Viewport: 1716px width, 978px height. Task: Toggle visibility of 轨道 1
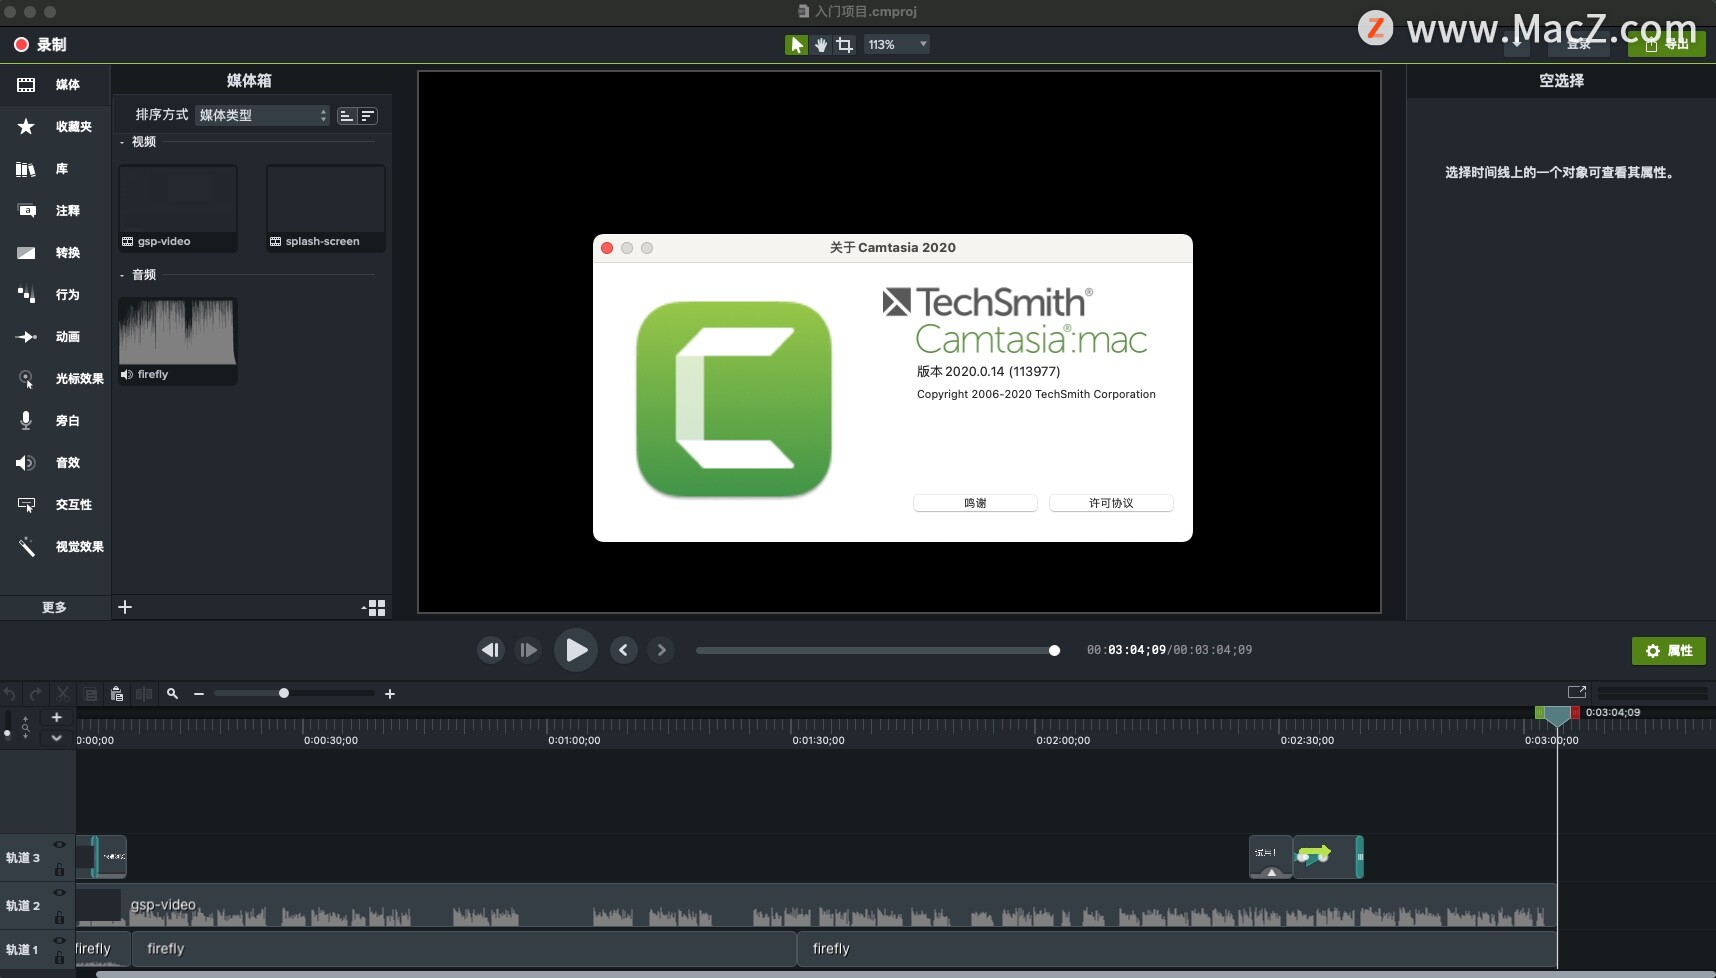(x=59, y=940)
